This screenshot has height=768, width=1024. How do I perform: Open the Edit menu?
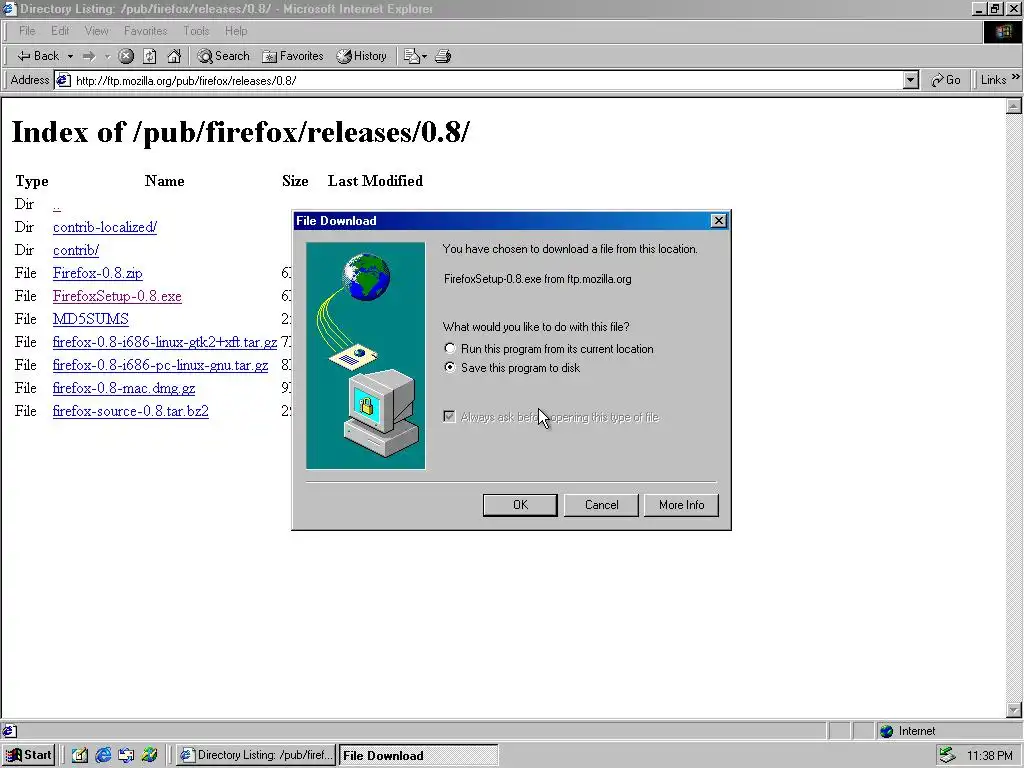point(60,31)
